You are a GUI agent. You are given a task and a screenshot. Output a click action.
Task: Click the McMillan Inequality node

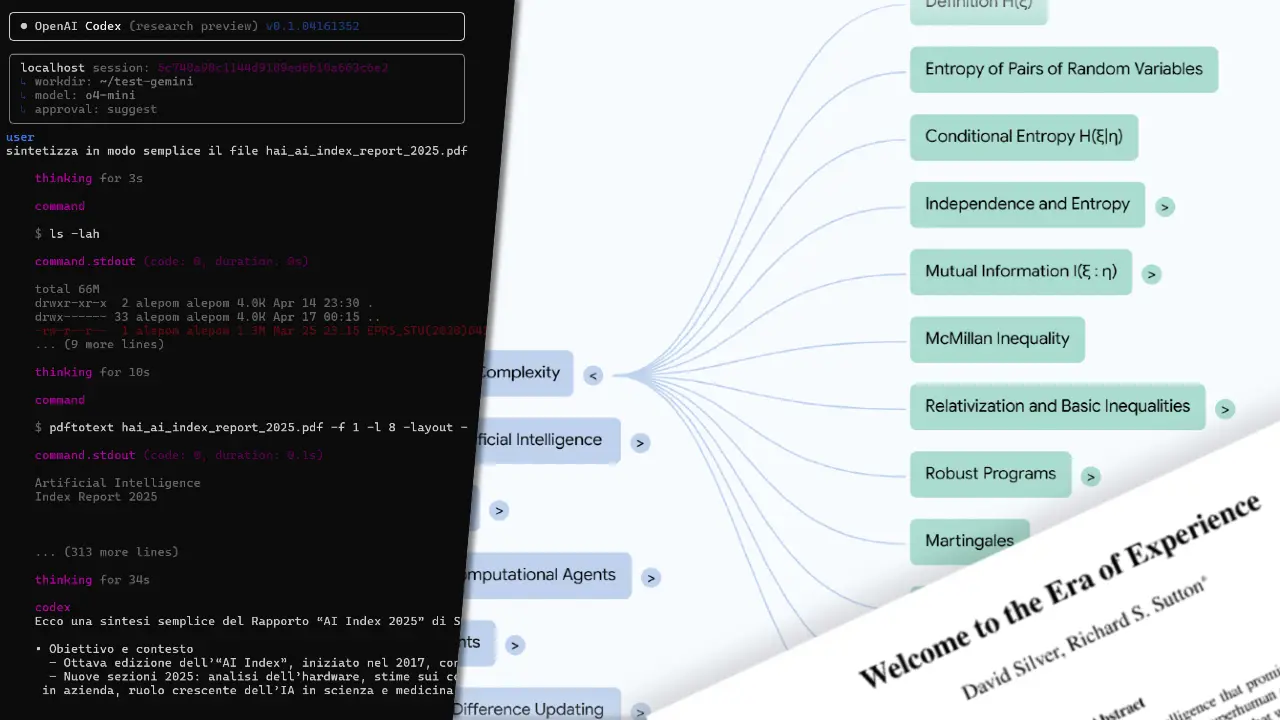pos(996,339)
